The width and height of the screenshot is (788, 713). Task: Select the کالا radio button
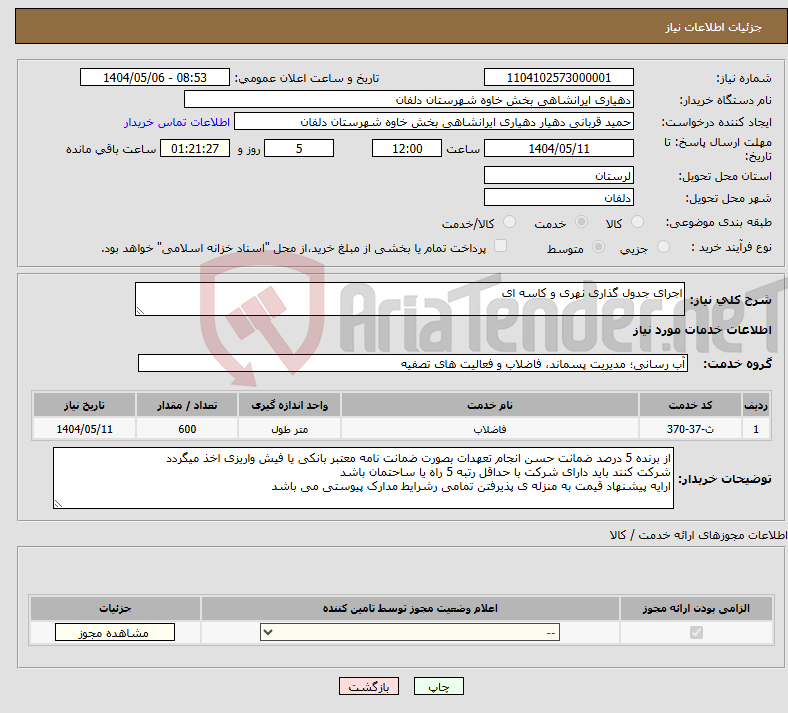[637, 222]
